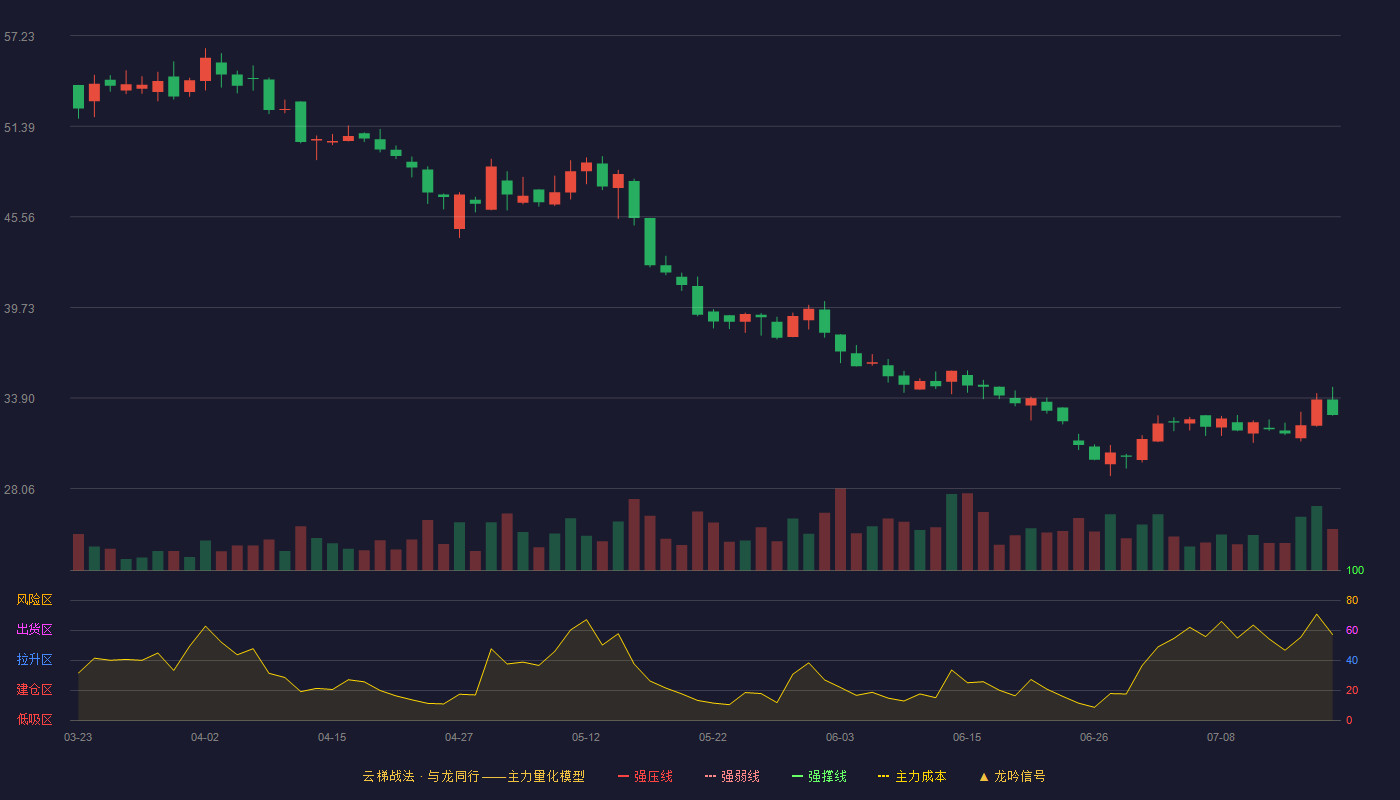Select the 拉升区 zone label
The image size is (1400, 800).
coord(34,660)
